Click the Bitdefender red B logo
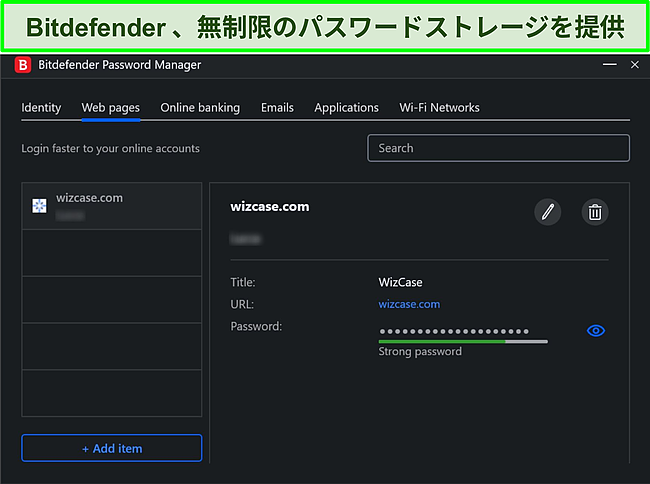This screenshot has width=650, height=484. tap(23, 65)
